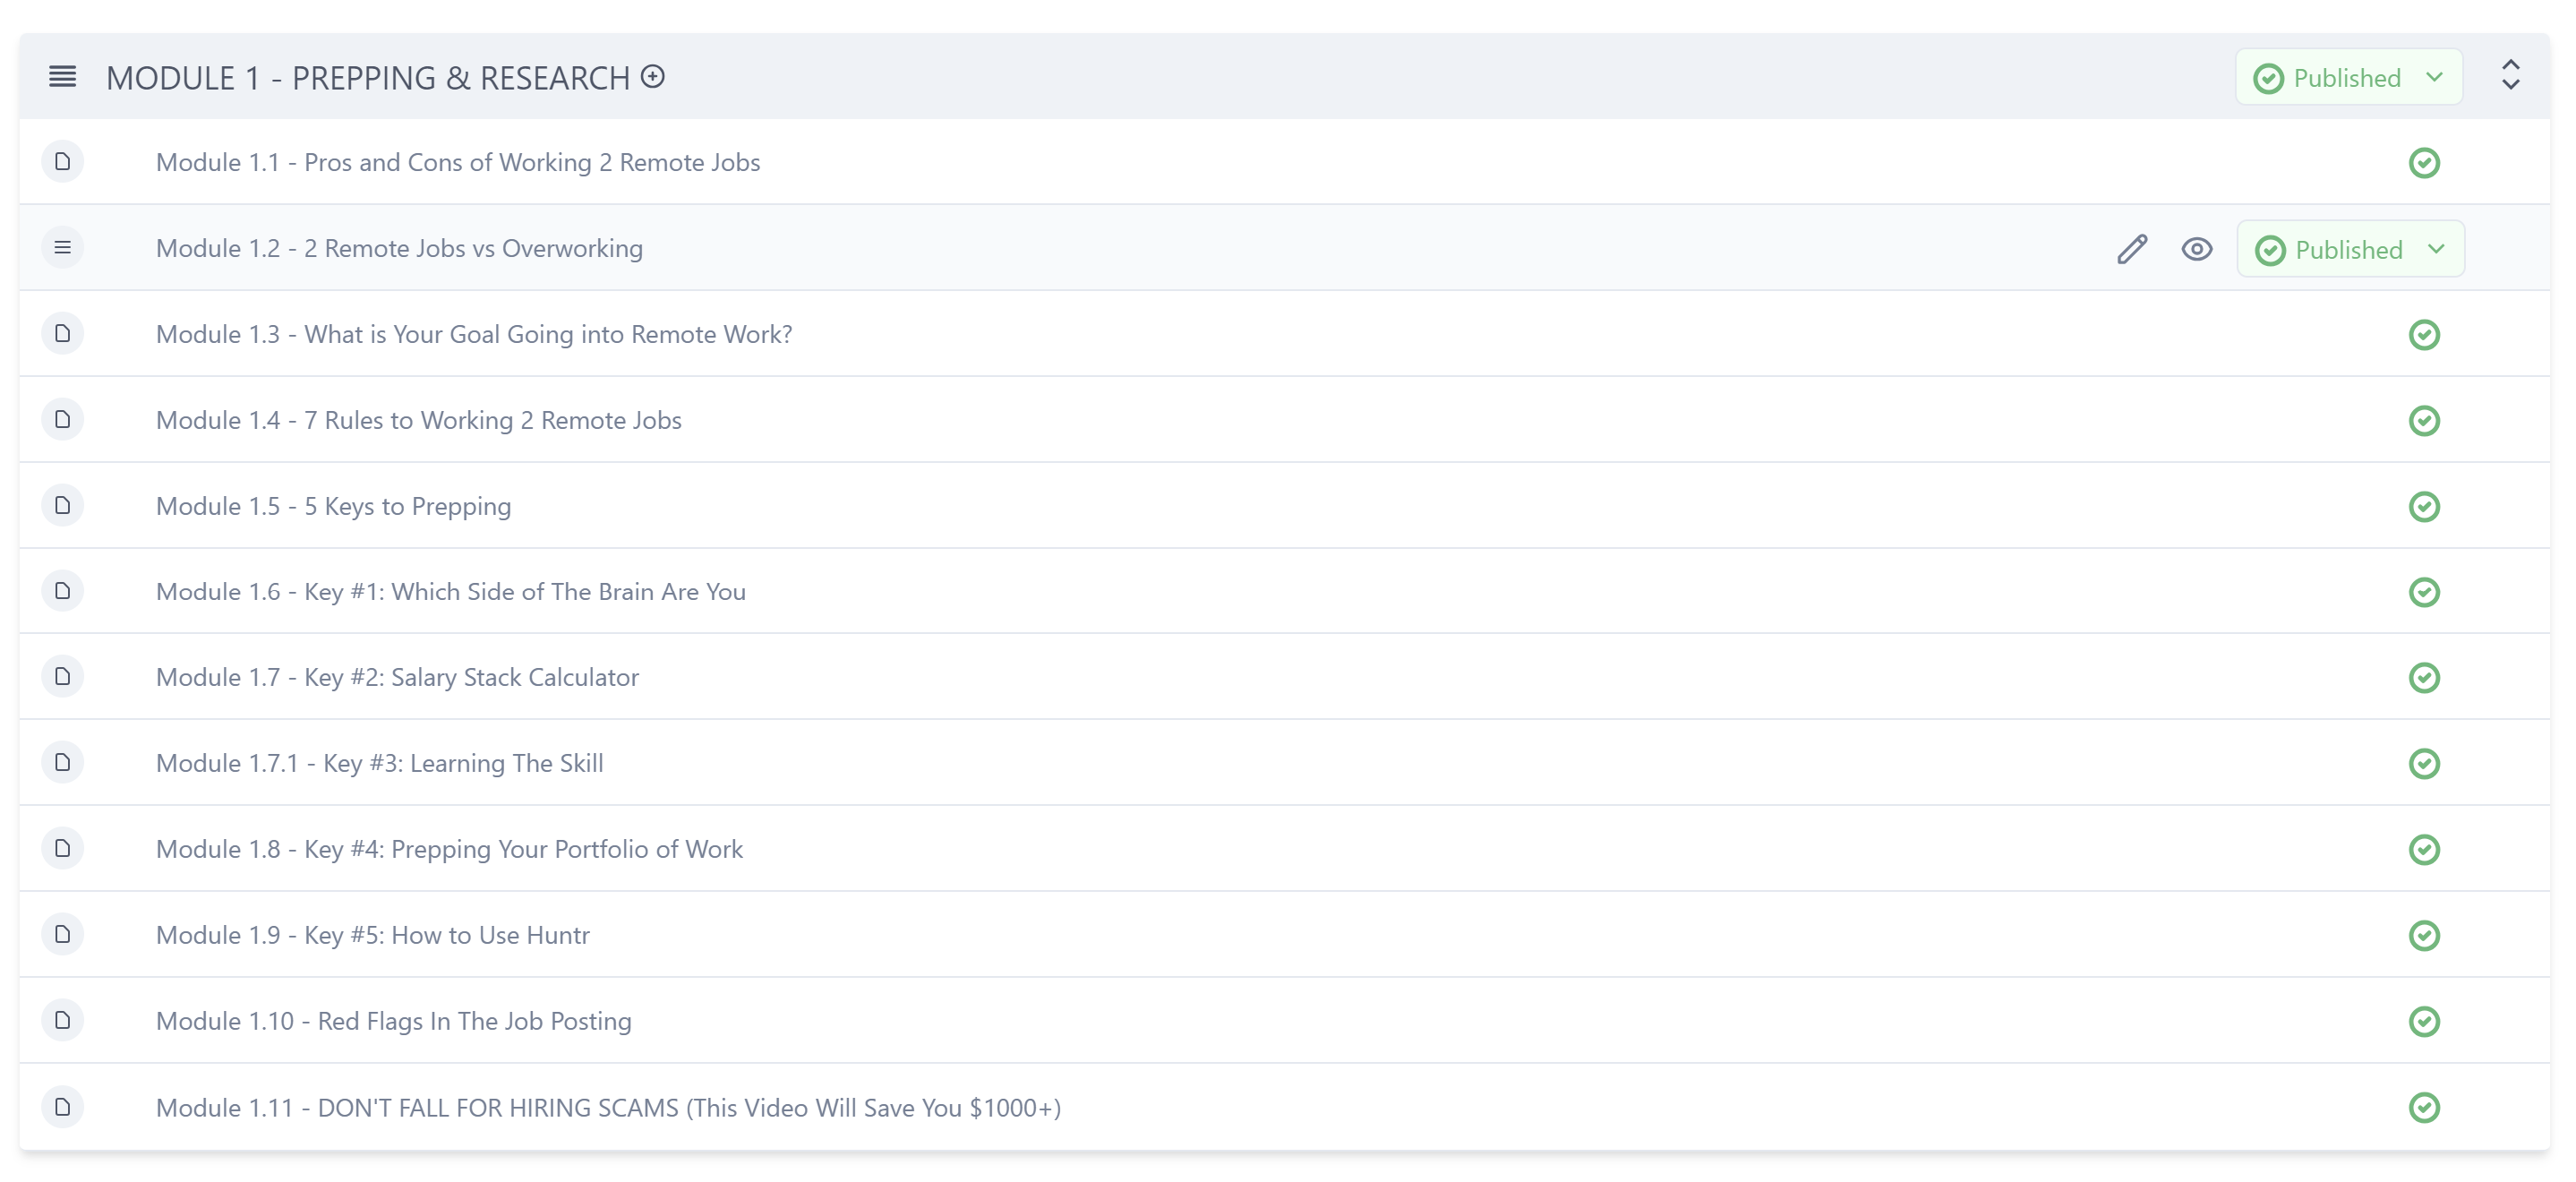Click the MODULE 1 - PREPPING & RESEARCH title

coord(367,78)
